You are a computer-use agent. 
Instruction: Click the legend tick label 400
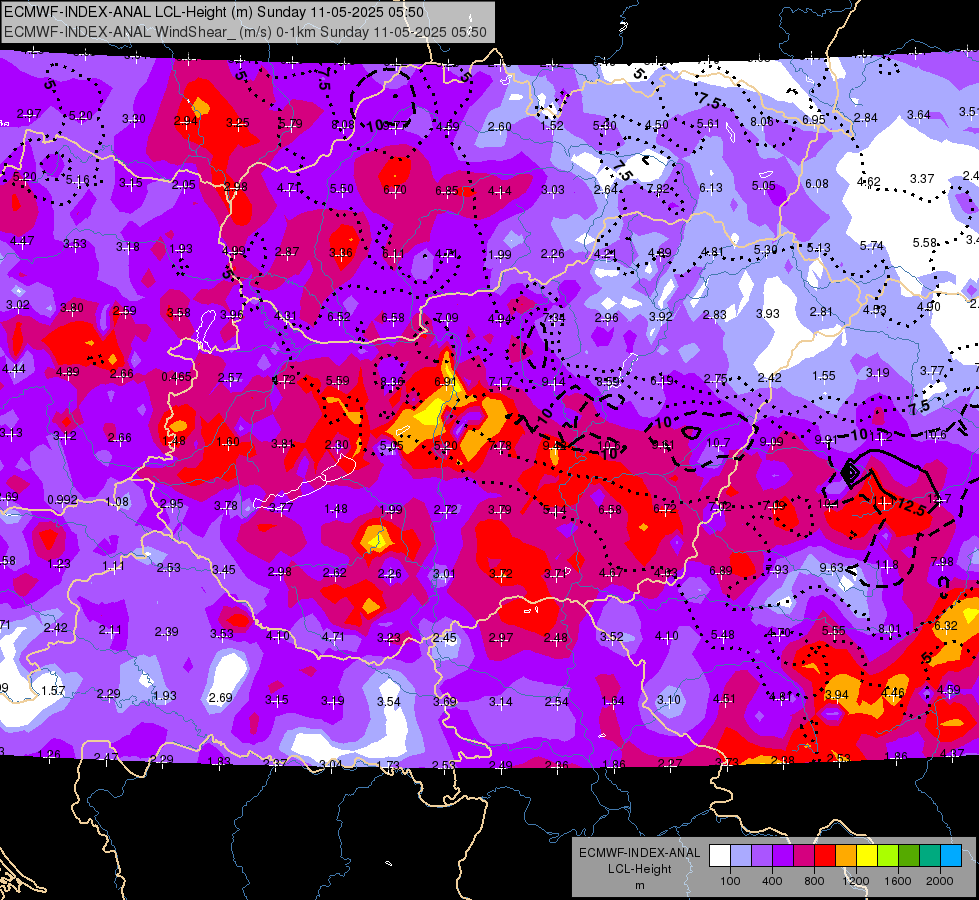point(772,881)
